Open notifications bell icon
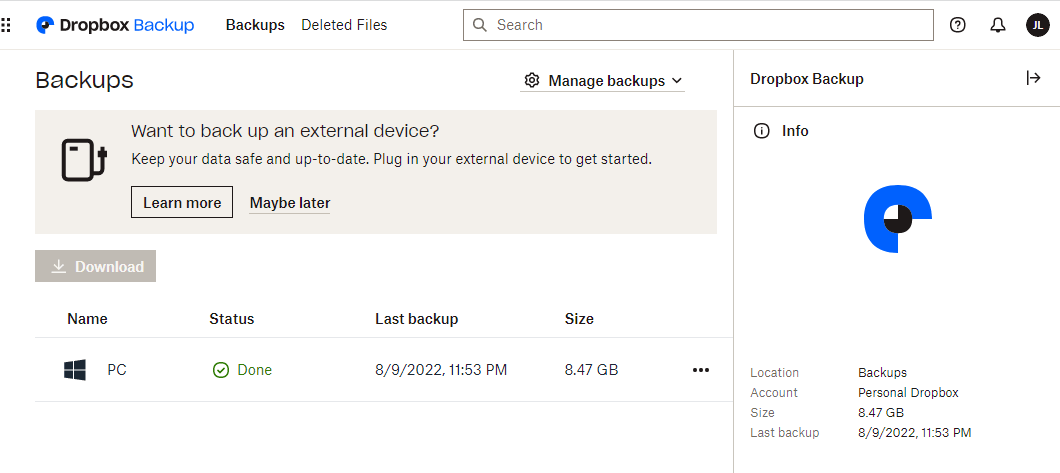The height and width of the screenshot is (473, 1060). 997,25
